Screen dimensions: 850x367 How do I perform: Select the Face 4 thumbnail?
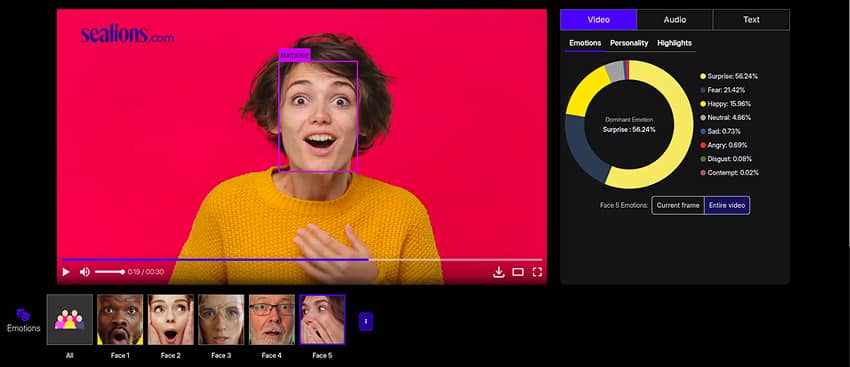coord(272,319)
